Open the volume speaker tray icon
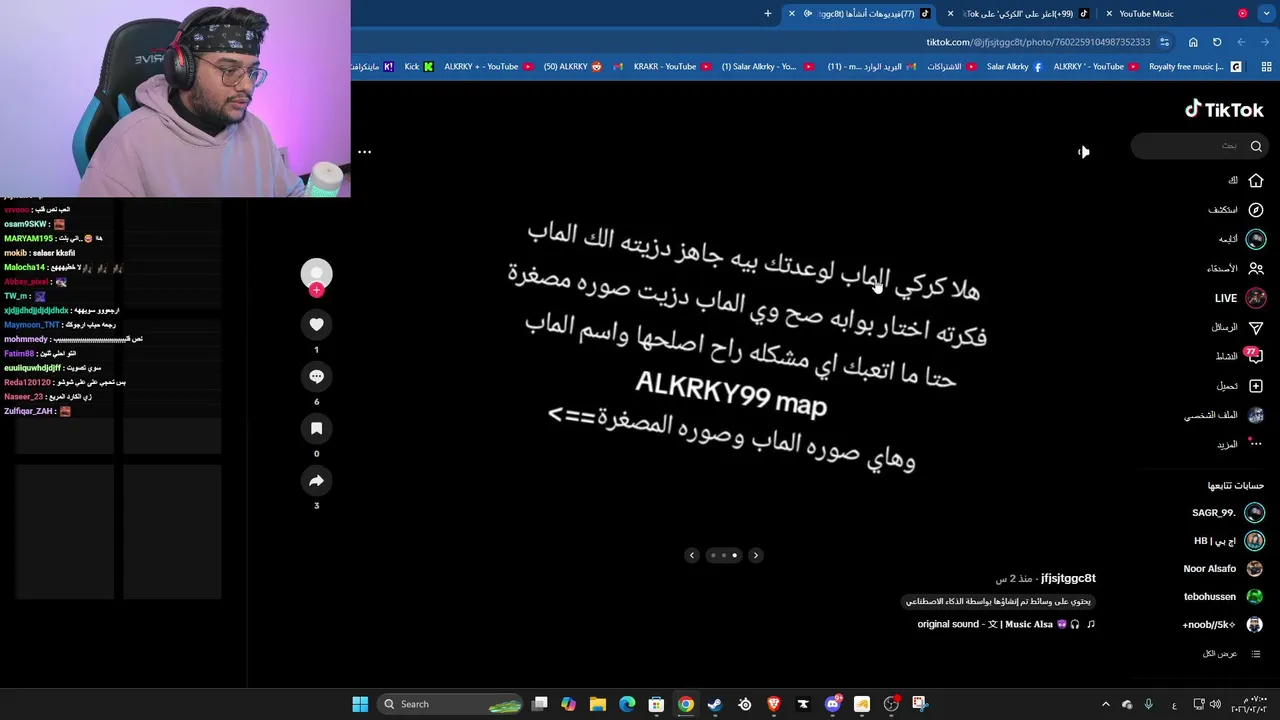This screenshot has width=1280, height=720. pyautogui.click(x=1216, y=704)
